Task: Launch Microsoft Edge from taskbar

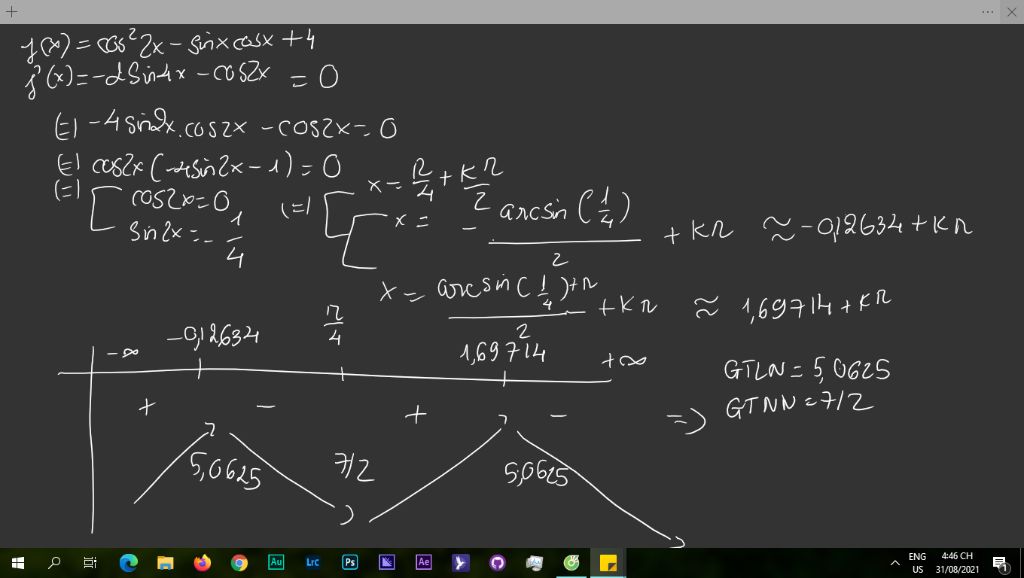Action: (129, 562)
